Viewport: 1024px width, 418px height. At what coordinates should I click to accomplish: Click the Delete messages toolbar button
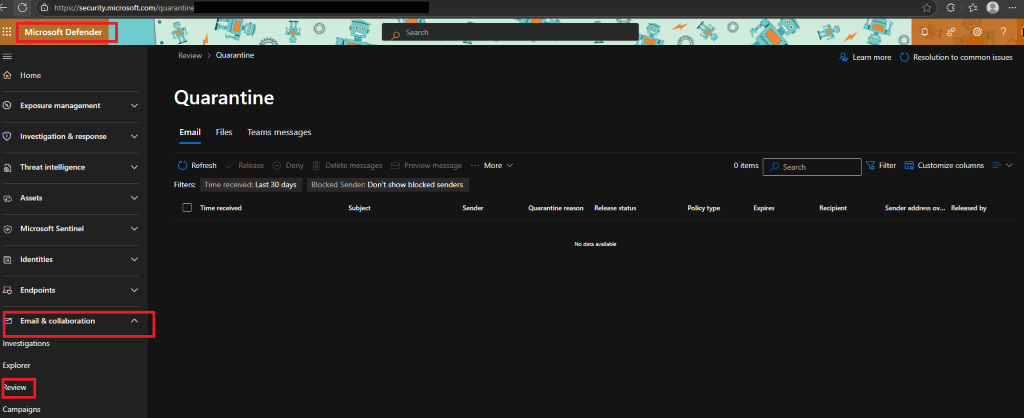pos(347,166)
